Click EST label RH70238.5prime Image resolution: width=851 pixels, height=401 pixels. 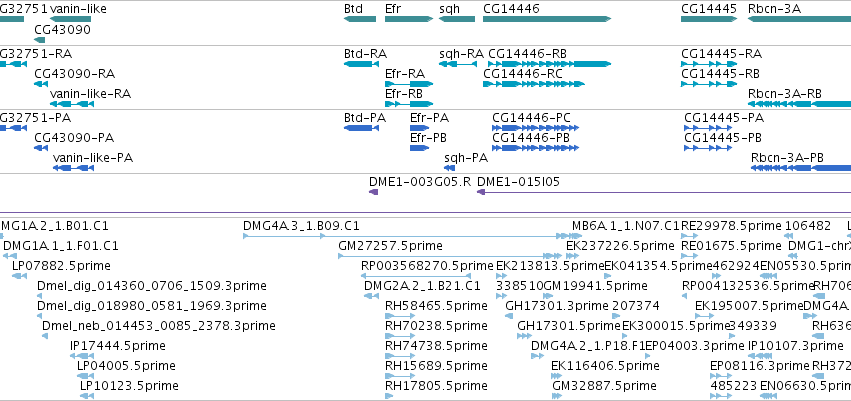point(436,325)
